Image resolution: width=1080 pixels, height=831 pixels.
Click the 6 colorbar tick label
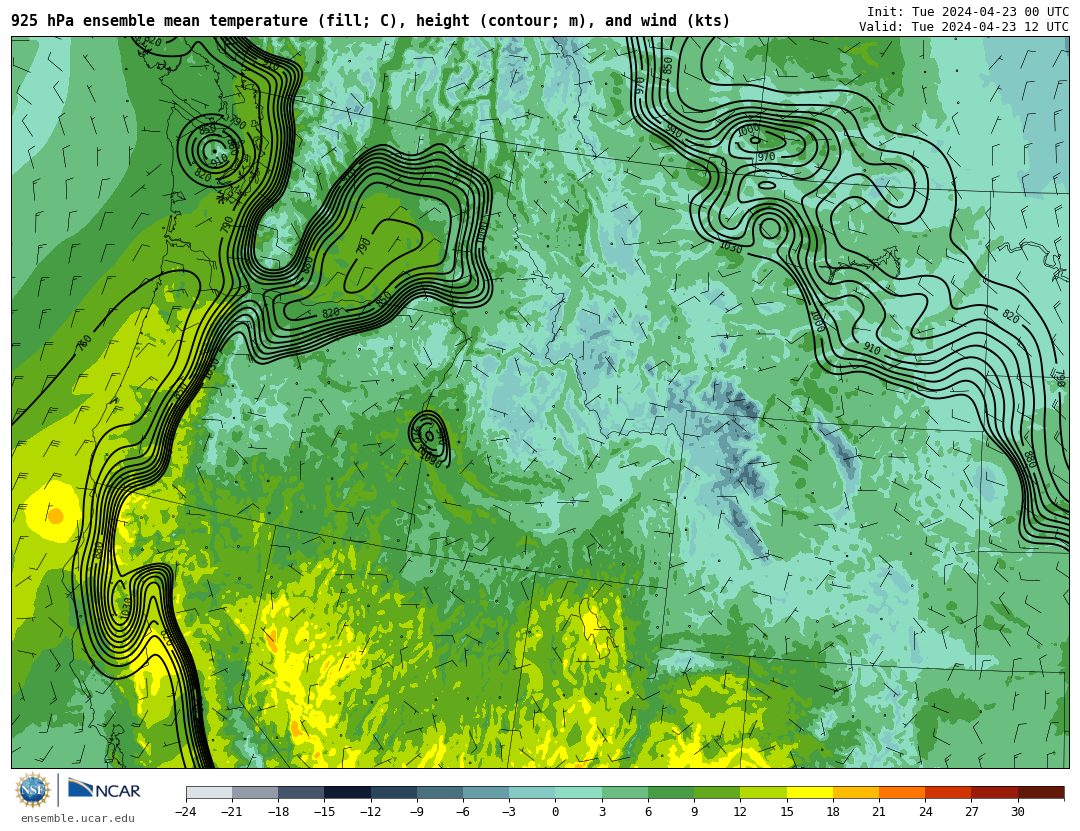coord(648,812)
